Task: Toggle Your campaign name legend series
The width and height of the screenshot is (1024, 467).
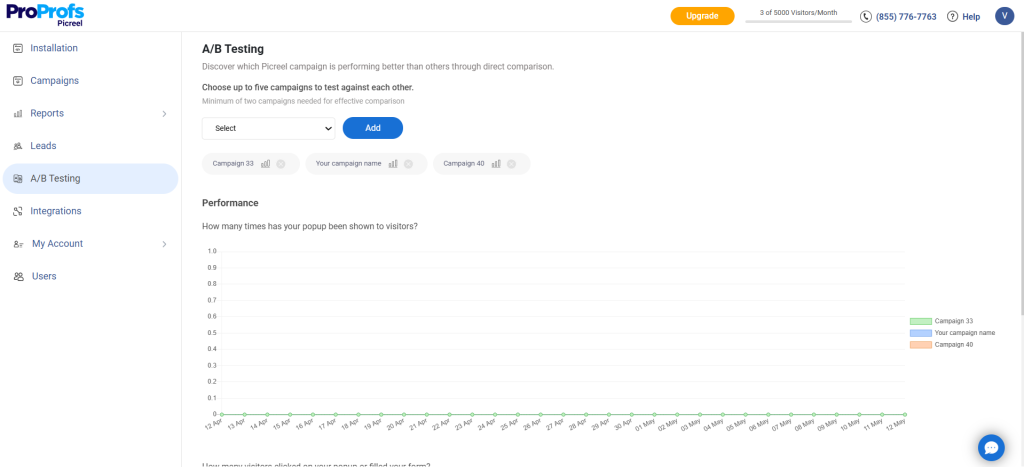Action: [920, 333]
